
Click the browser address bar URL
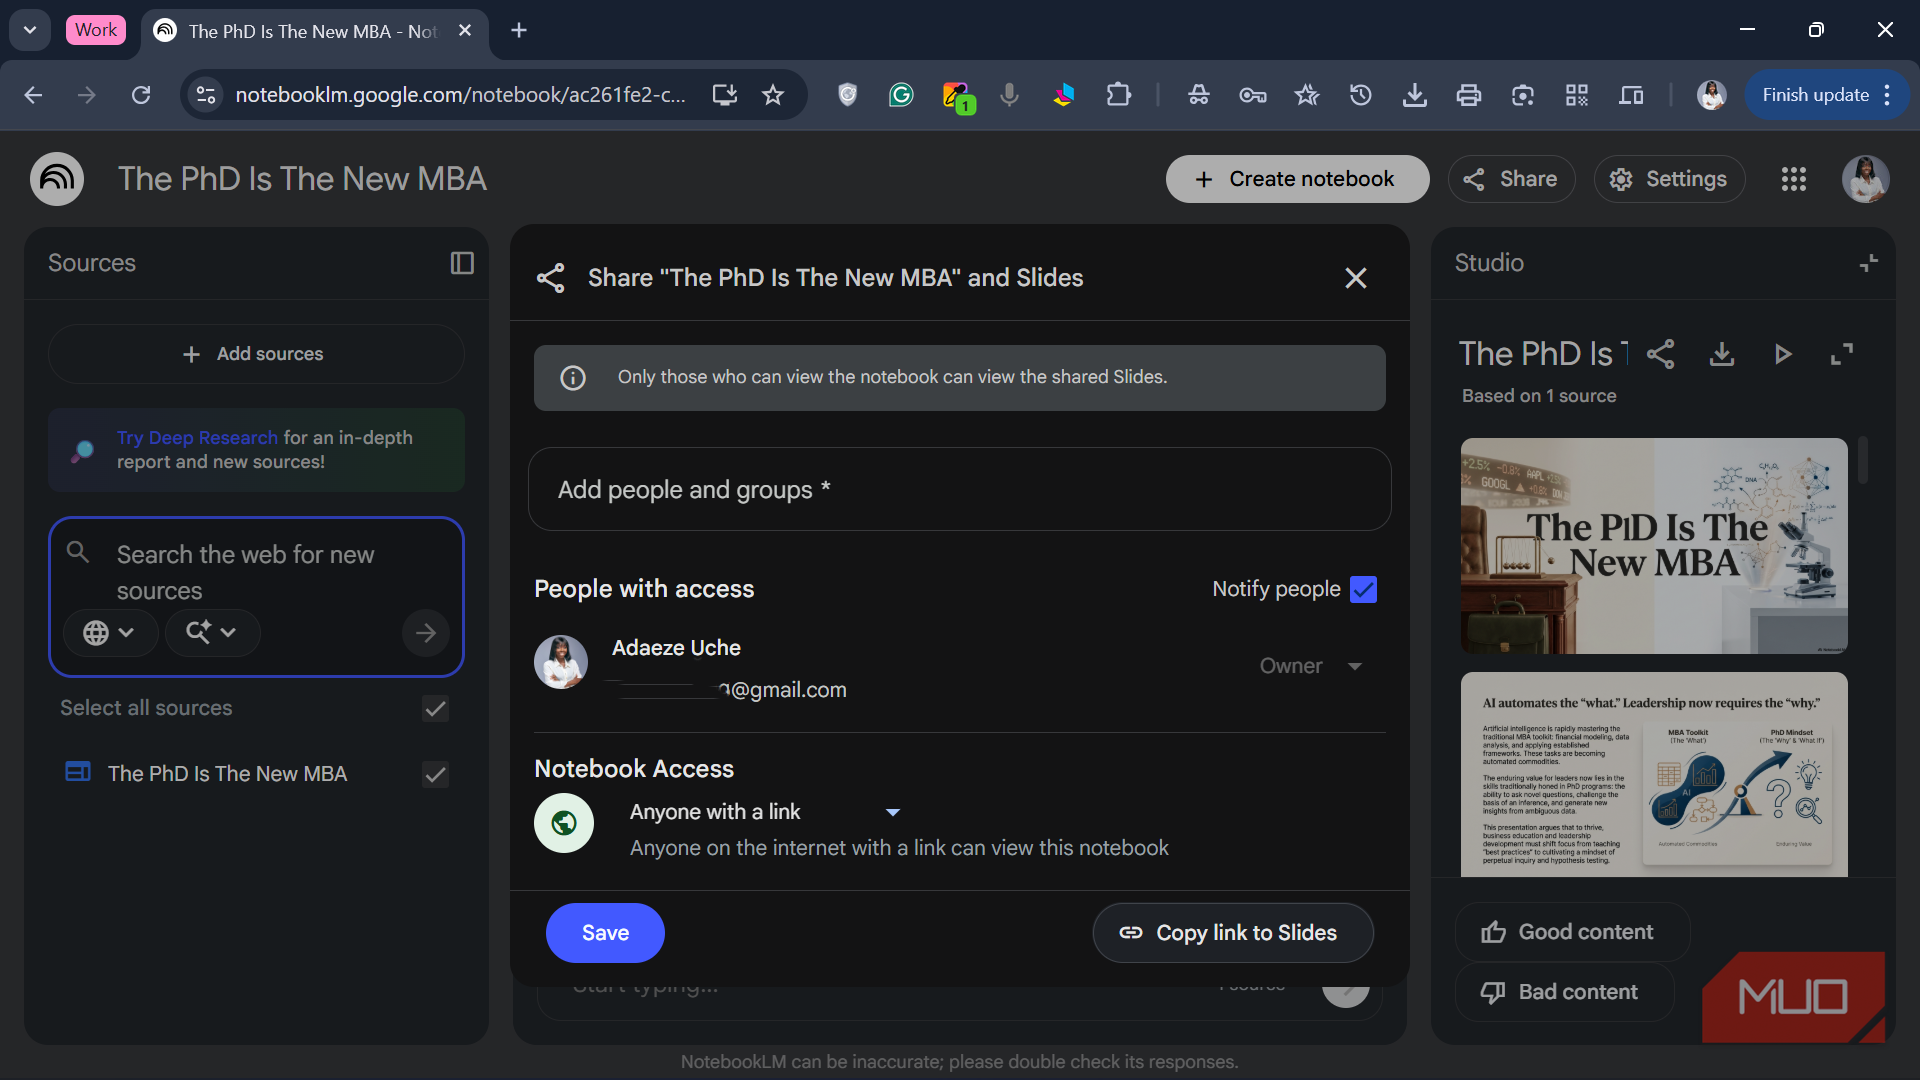460,95
